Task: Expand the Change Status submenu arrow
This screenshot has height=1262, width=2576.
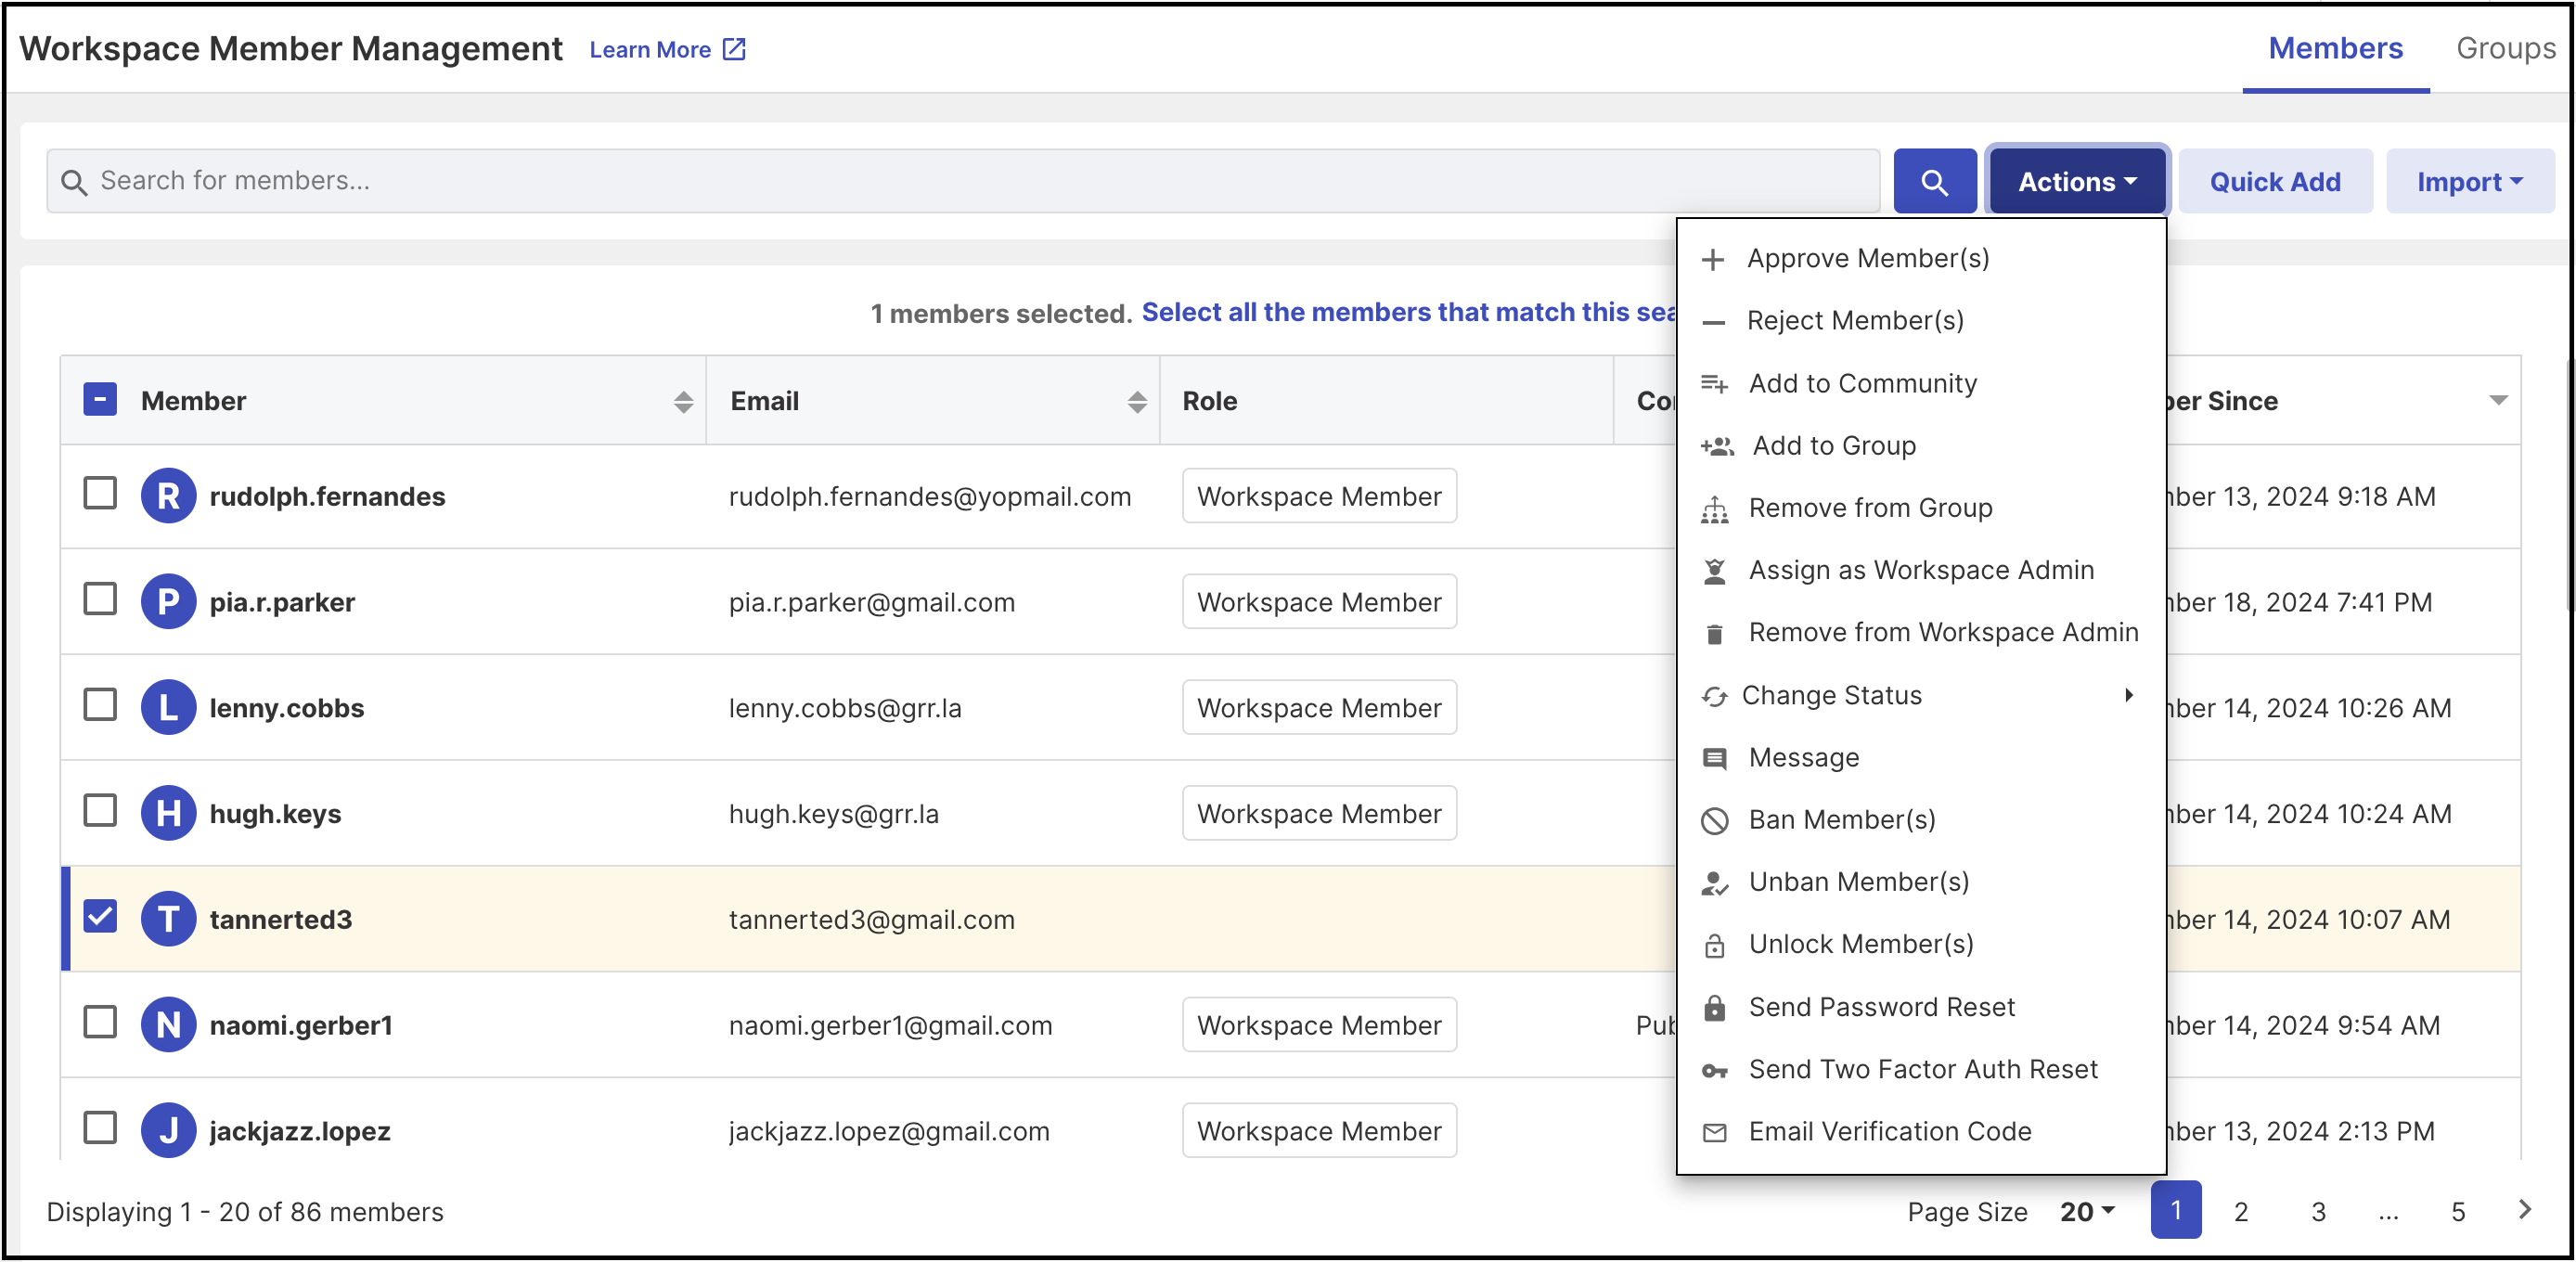Action: point(2129,696)
